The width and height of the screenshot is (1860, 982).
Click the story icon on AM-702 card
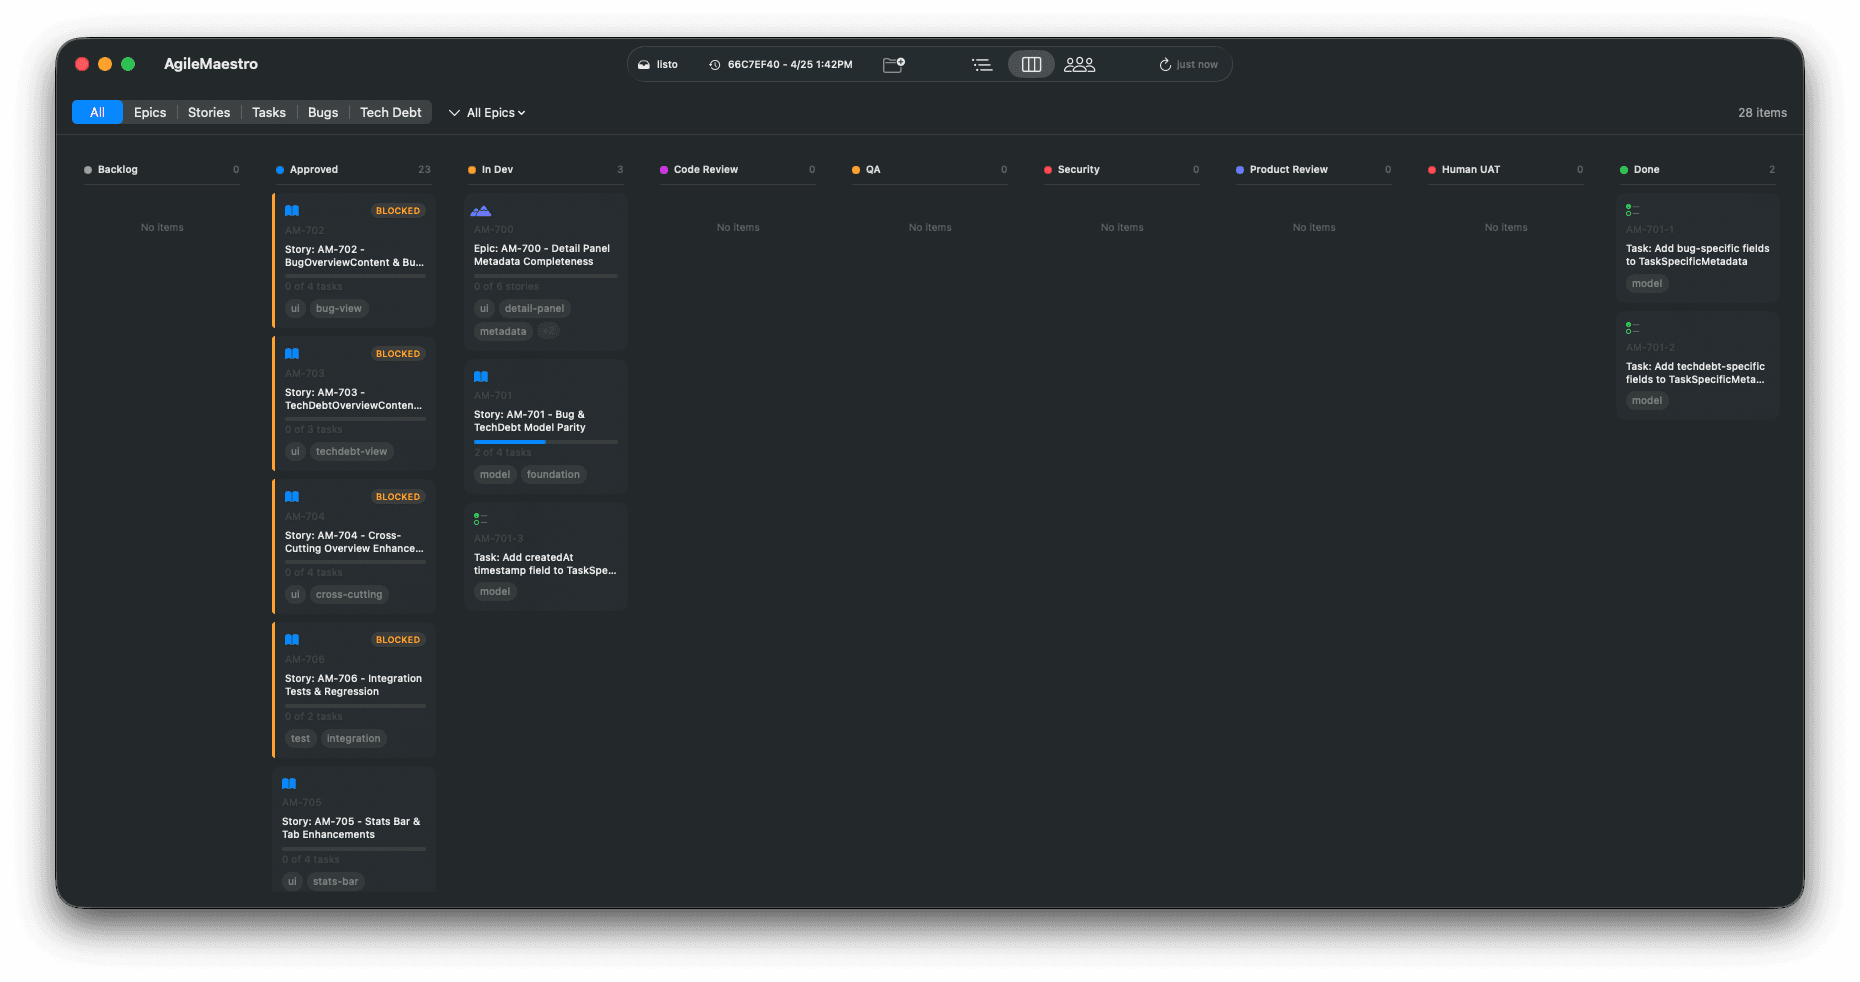tap(292, 211)
